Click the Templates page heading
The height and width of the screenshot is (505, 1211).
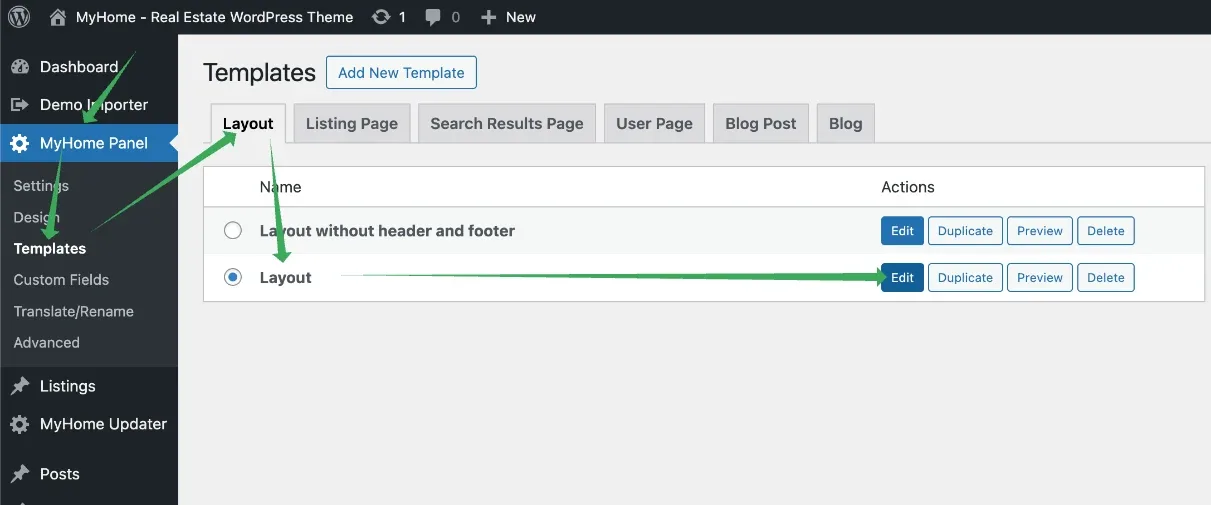click(259, 72)
